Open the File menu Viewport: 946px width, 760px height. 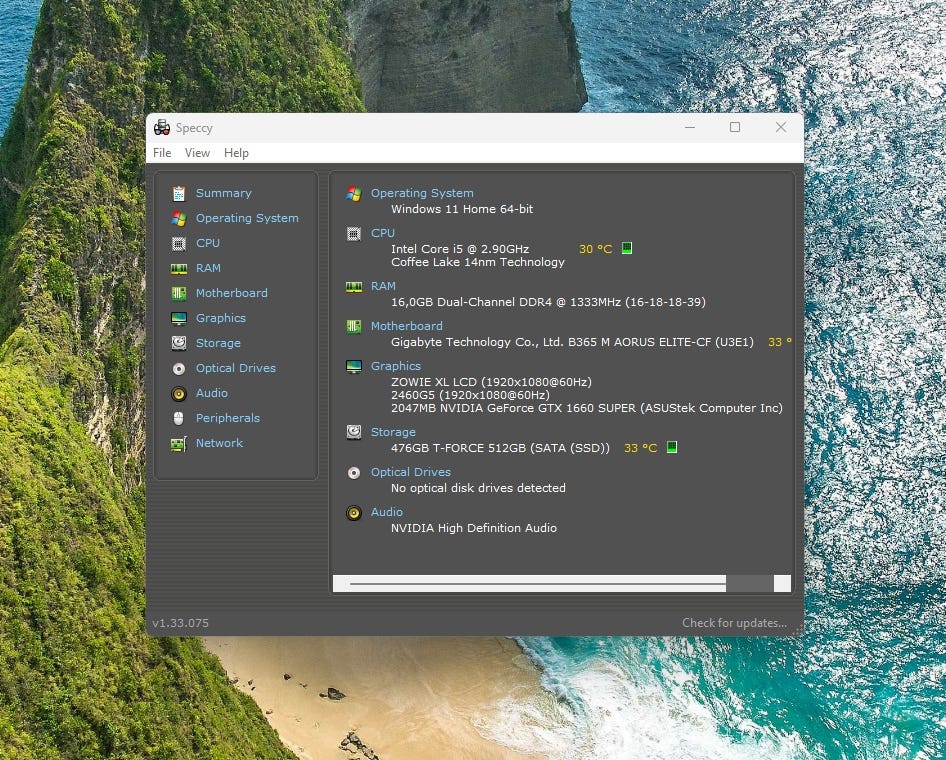(x=162, y=153)
